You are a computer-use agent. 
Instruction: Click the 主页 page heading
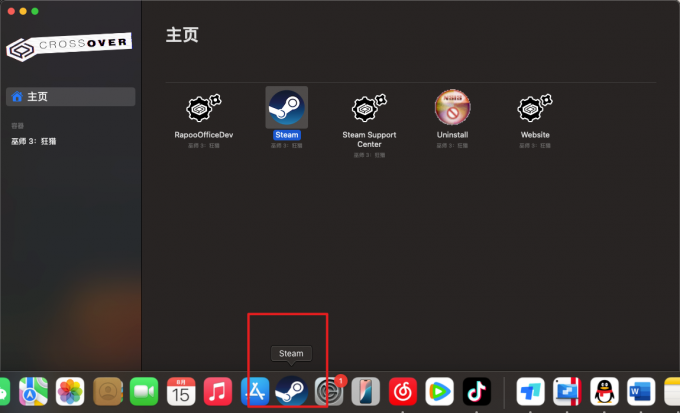point(182,35)
